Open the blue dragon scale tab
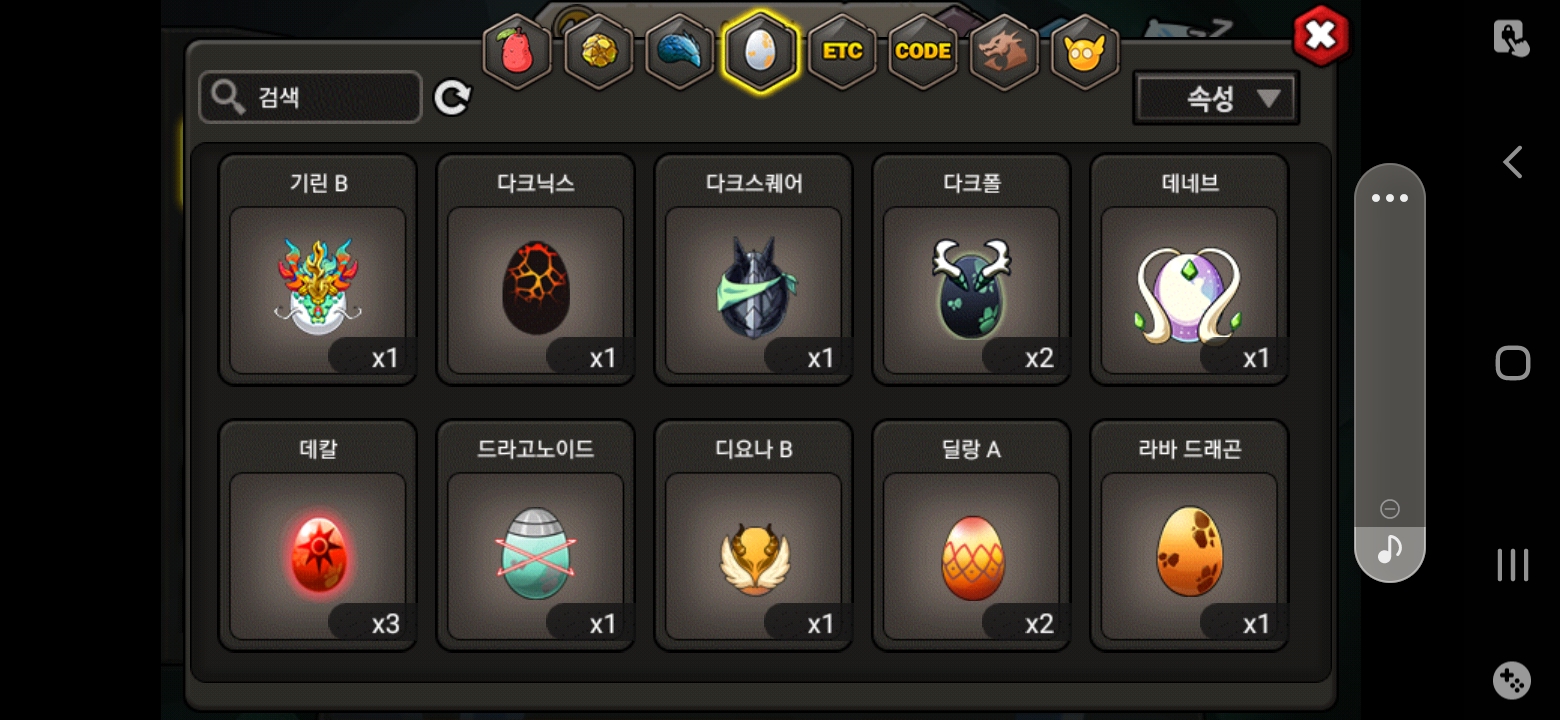Screen dimensions: 1560x720 [680, 52]
